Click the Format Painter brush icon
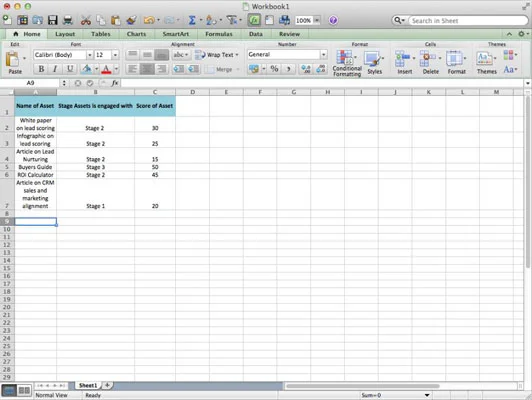The height and width of the screenshot is (400, 532). [132, 20]
